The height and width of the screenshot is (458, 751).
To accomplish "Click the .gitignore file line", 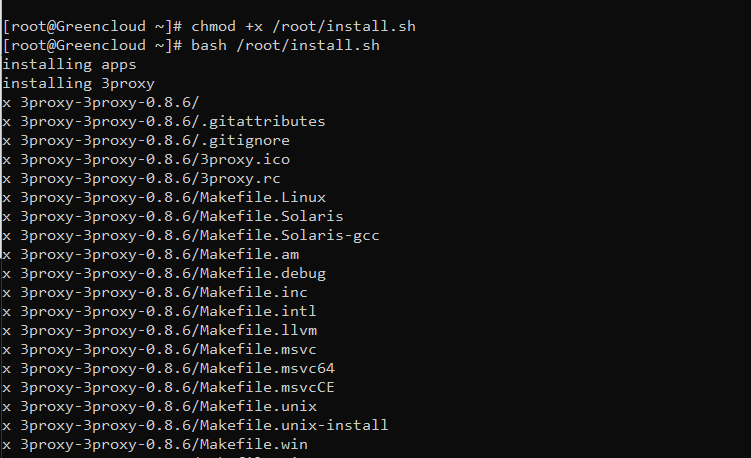I will [146, 140].
